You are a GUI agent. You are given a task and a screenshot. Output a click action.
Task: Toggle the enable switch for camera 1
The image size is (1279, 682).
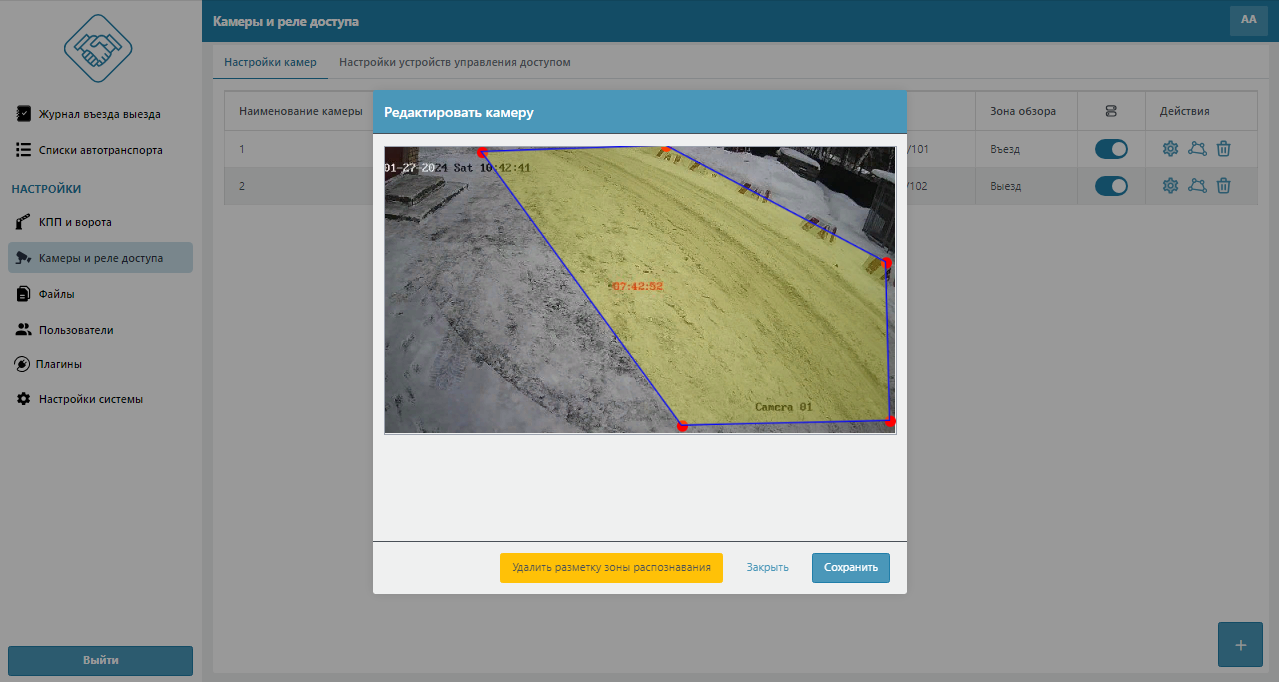(1111, 149)
